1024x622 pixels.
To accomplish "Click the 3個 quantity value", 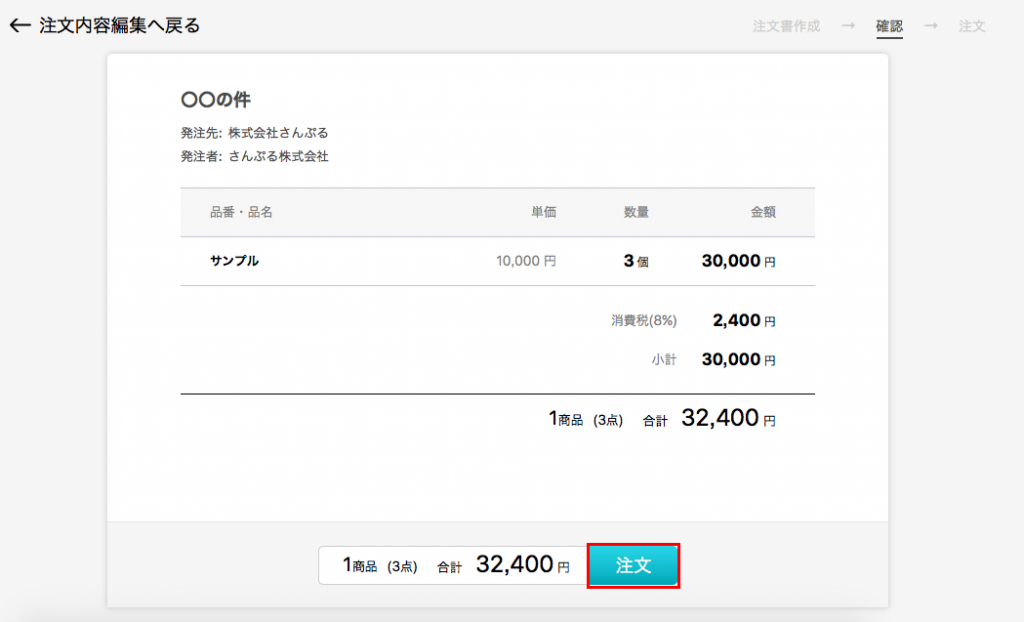I will click(x=636, y=261).
